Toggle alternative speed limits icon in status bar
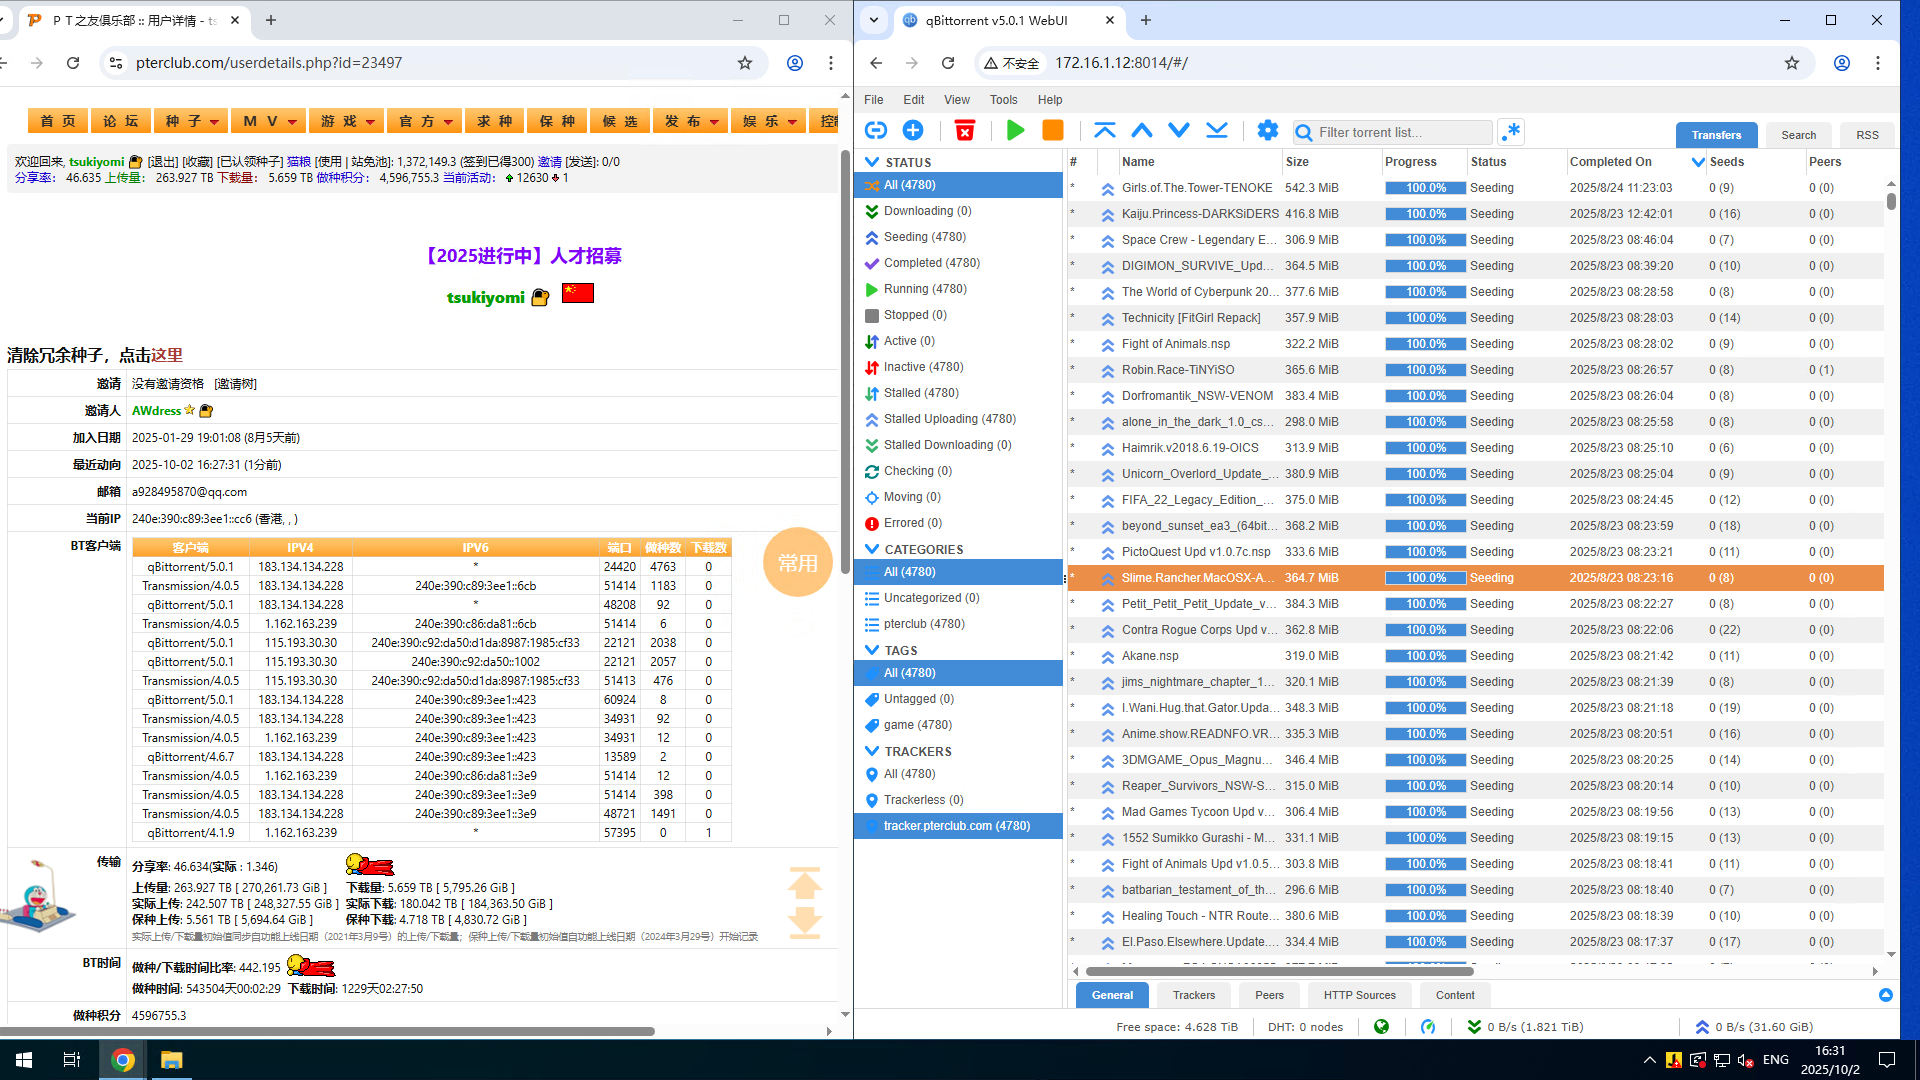The image size is (1920, 1080). click(1428, 1027)
